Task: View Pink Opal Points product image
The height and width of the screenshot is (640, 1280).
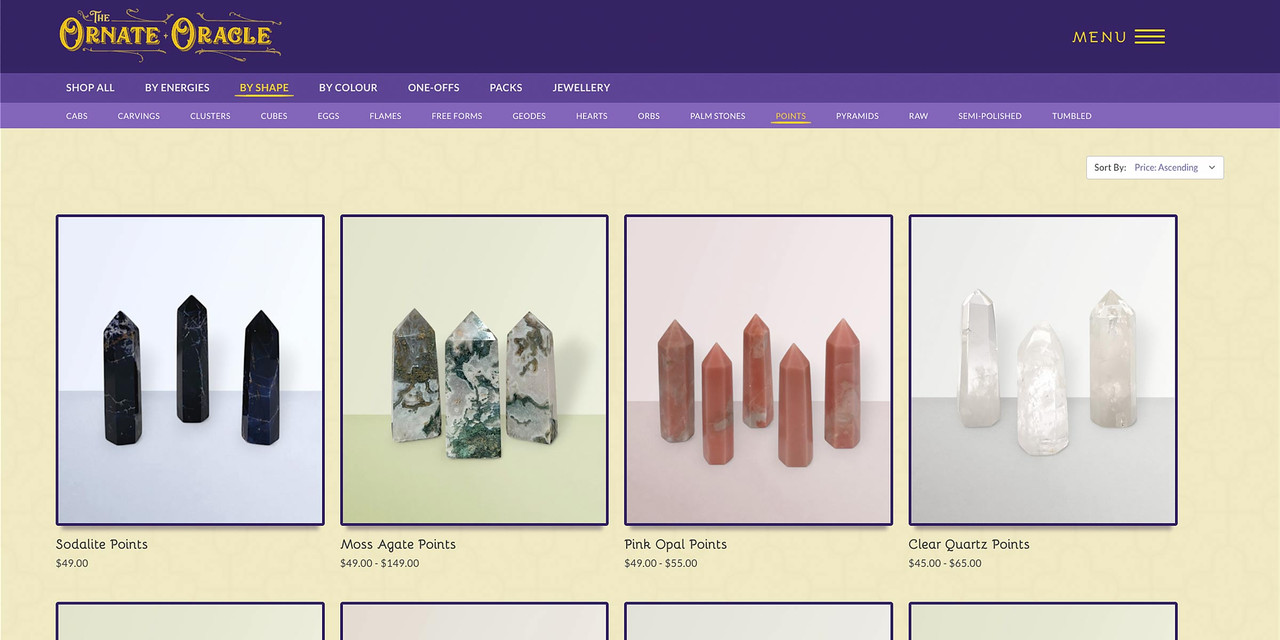Action: 758,370
